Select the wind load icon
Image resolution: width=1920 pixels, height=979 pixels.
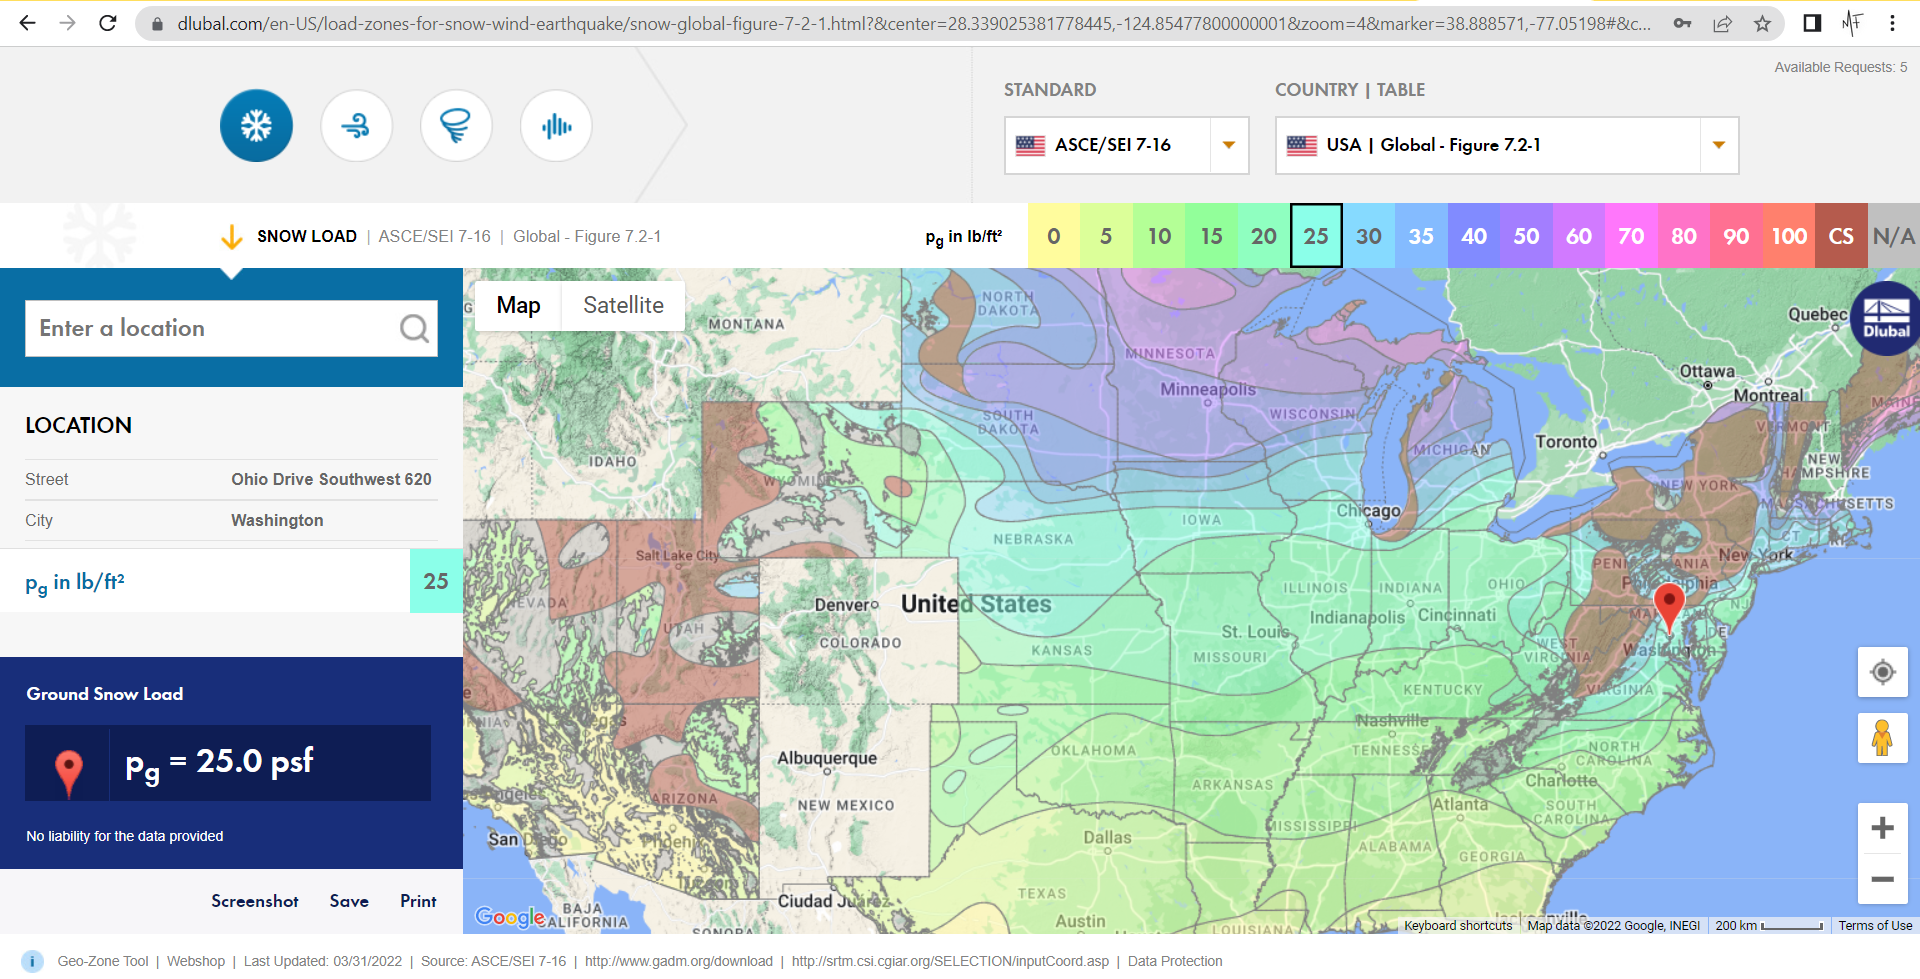(x=356, y=125)
